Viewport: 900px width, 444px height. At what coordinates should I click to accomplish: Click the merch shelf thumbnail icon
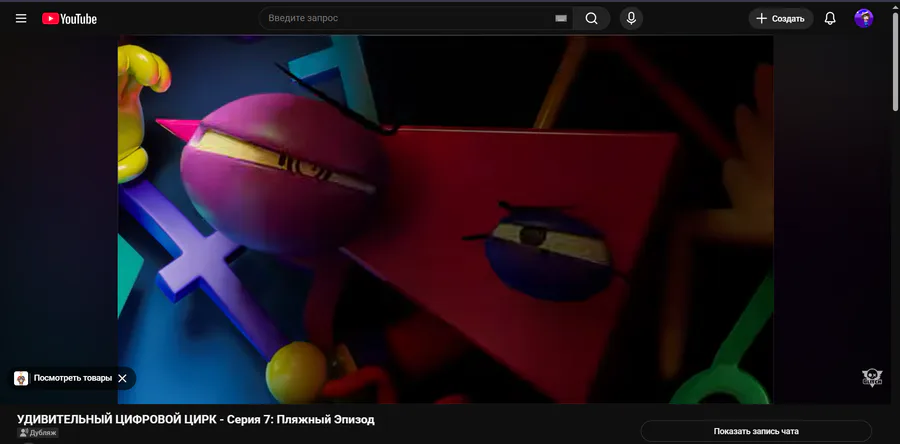point(21,378)
